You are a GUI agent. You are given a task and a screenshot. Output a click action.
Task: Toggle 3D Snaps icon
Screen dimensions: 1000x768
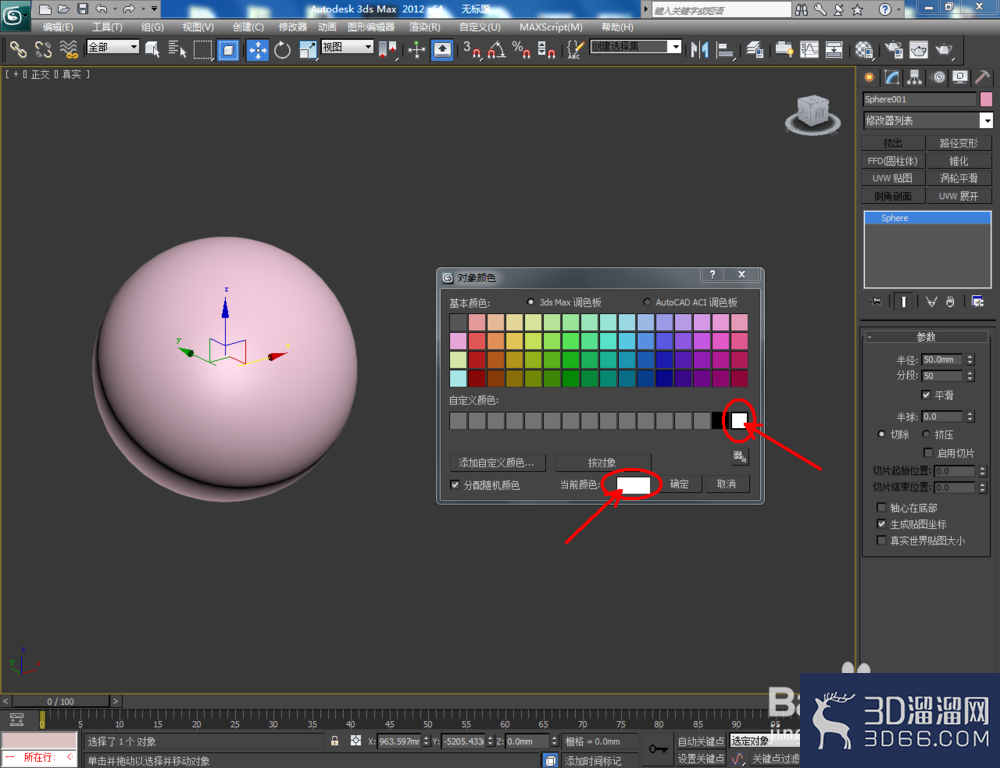pyautogui.click(x=472, y=49)
